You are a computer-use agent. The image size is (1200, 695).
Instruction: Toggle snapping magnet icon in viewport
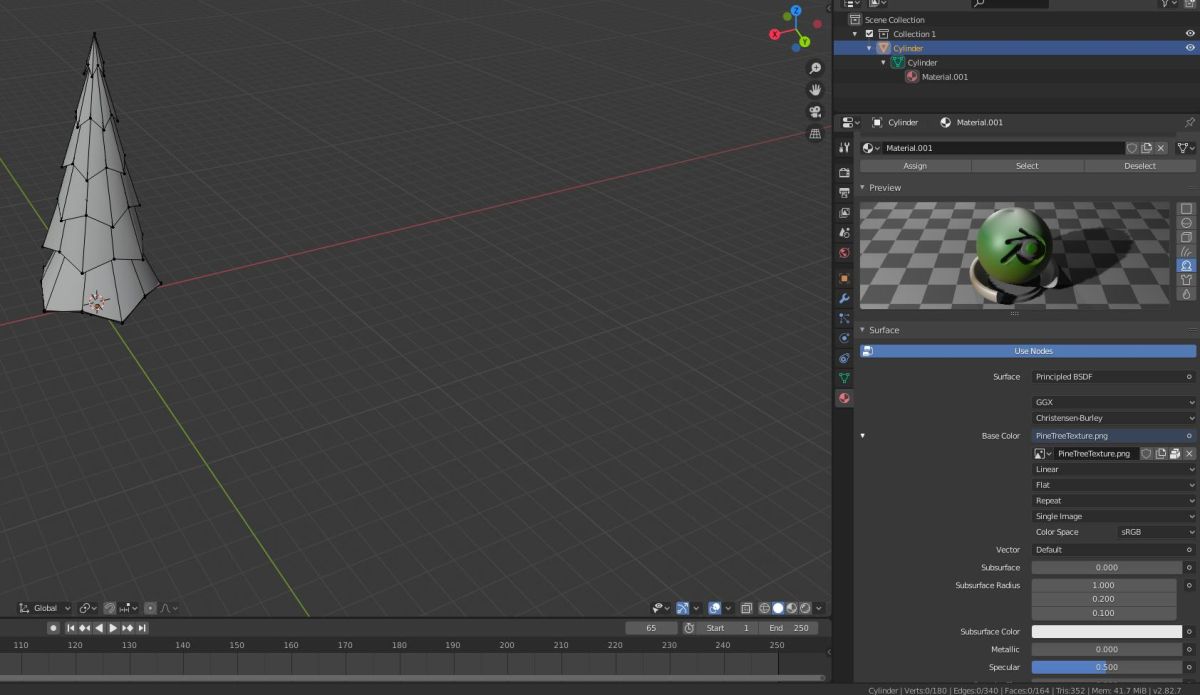point(109,608)
